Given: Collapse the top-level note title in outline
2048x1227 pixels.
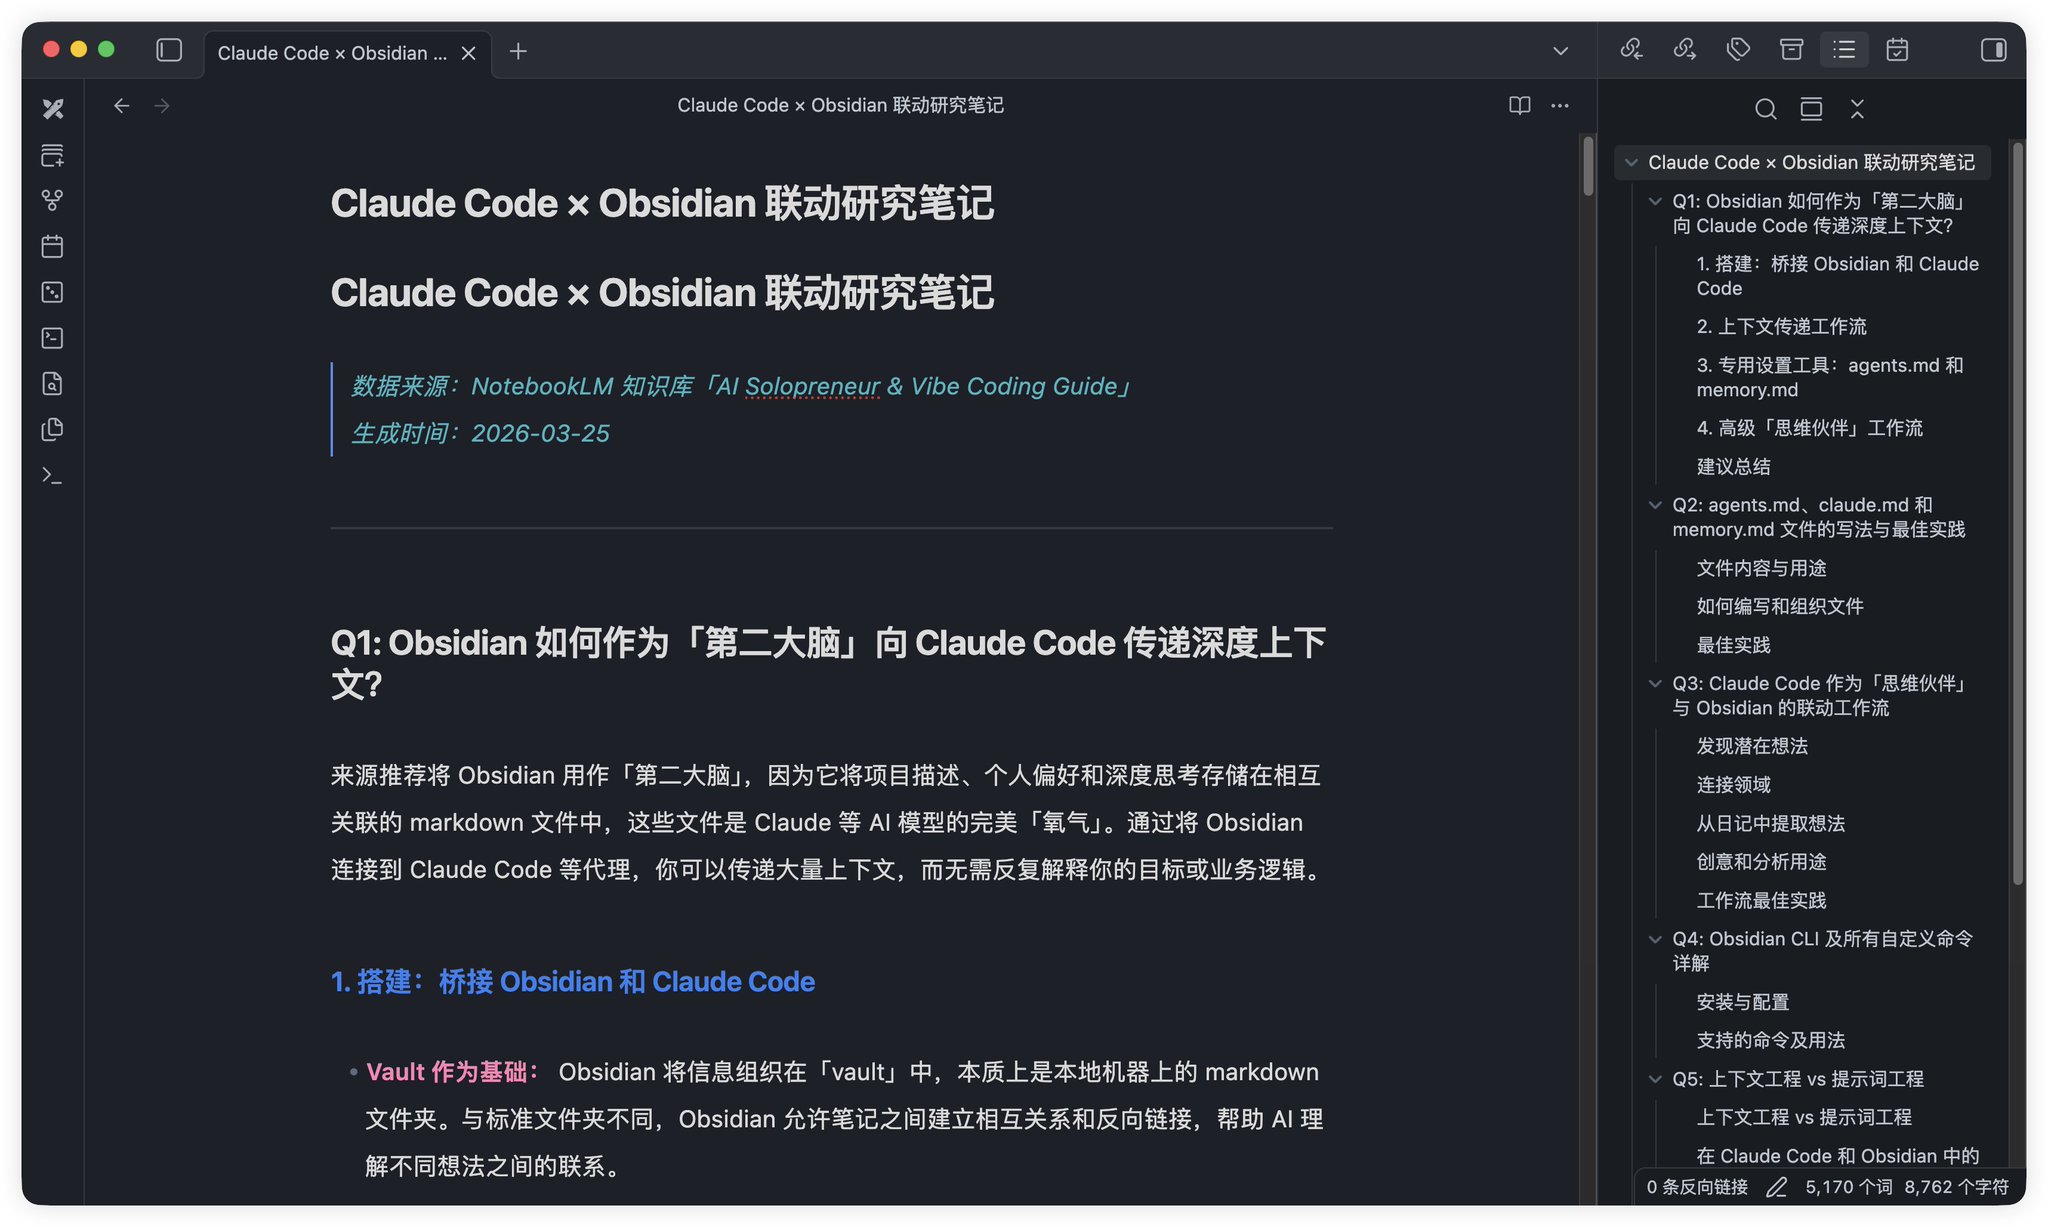Looking at the screenshot, I should 1631,162.
